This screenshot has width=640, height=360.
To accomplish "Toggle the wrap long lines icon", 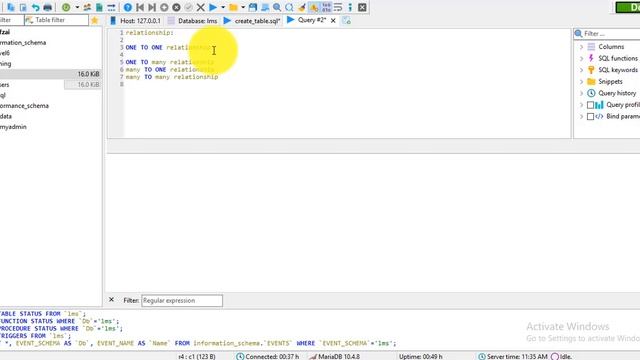I will tap(338, 7).
